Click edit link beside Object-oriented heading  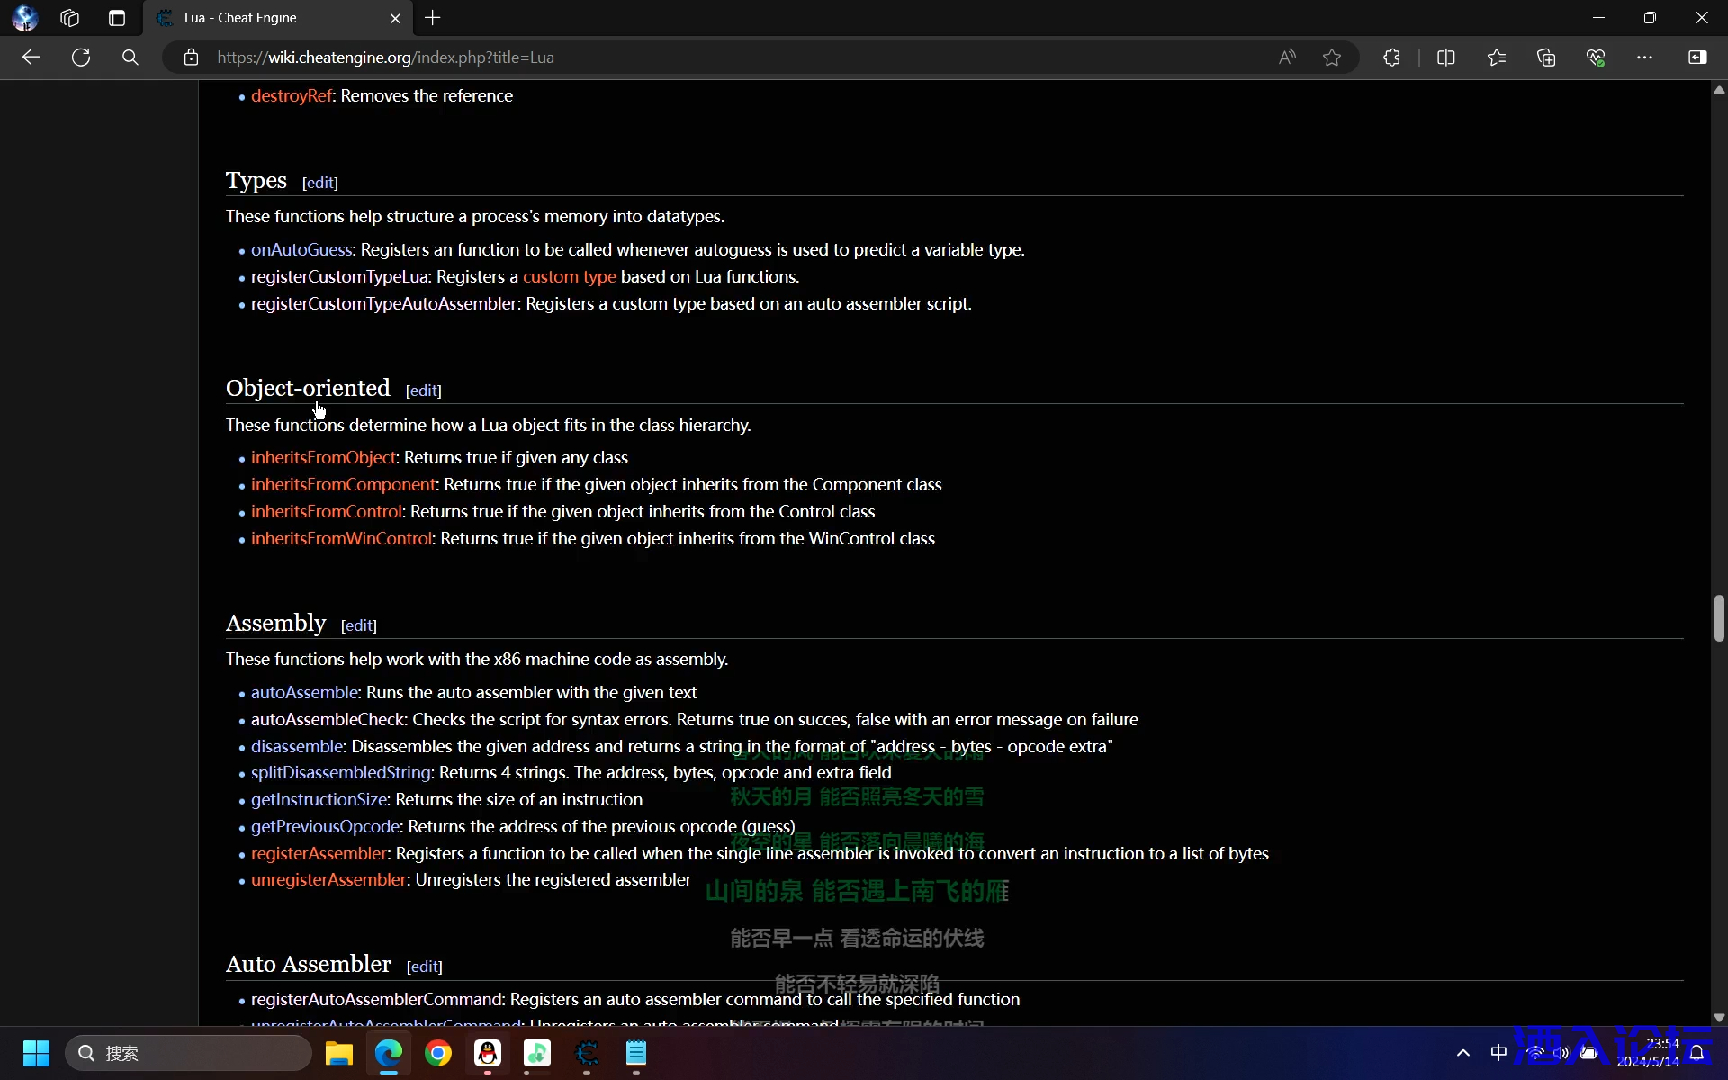(423, 390)
